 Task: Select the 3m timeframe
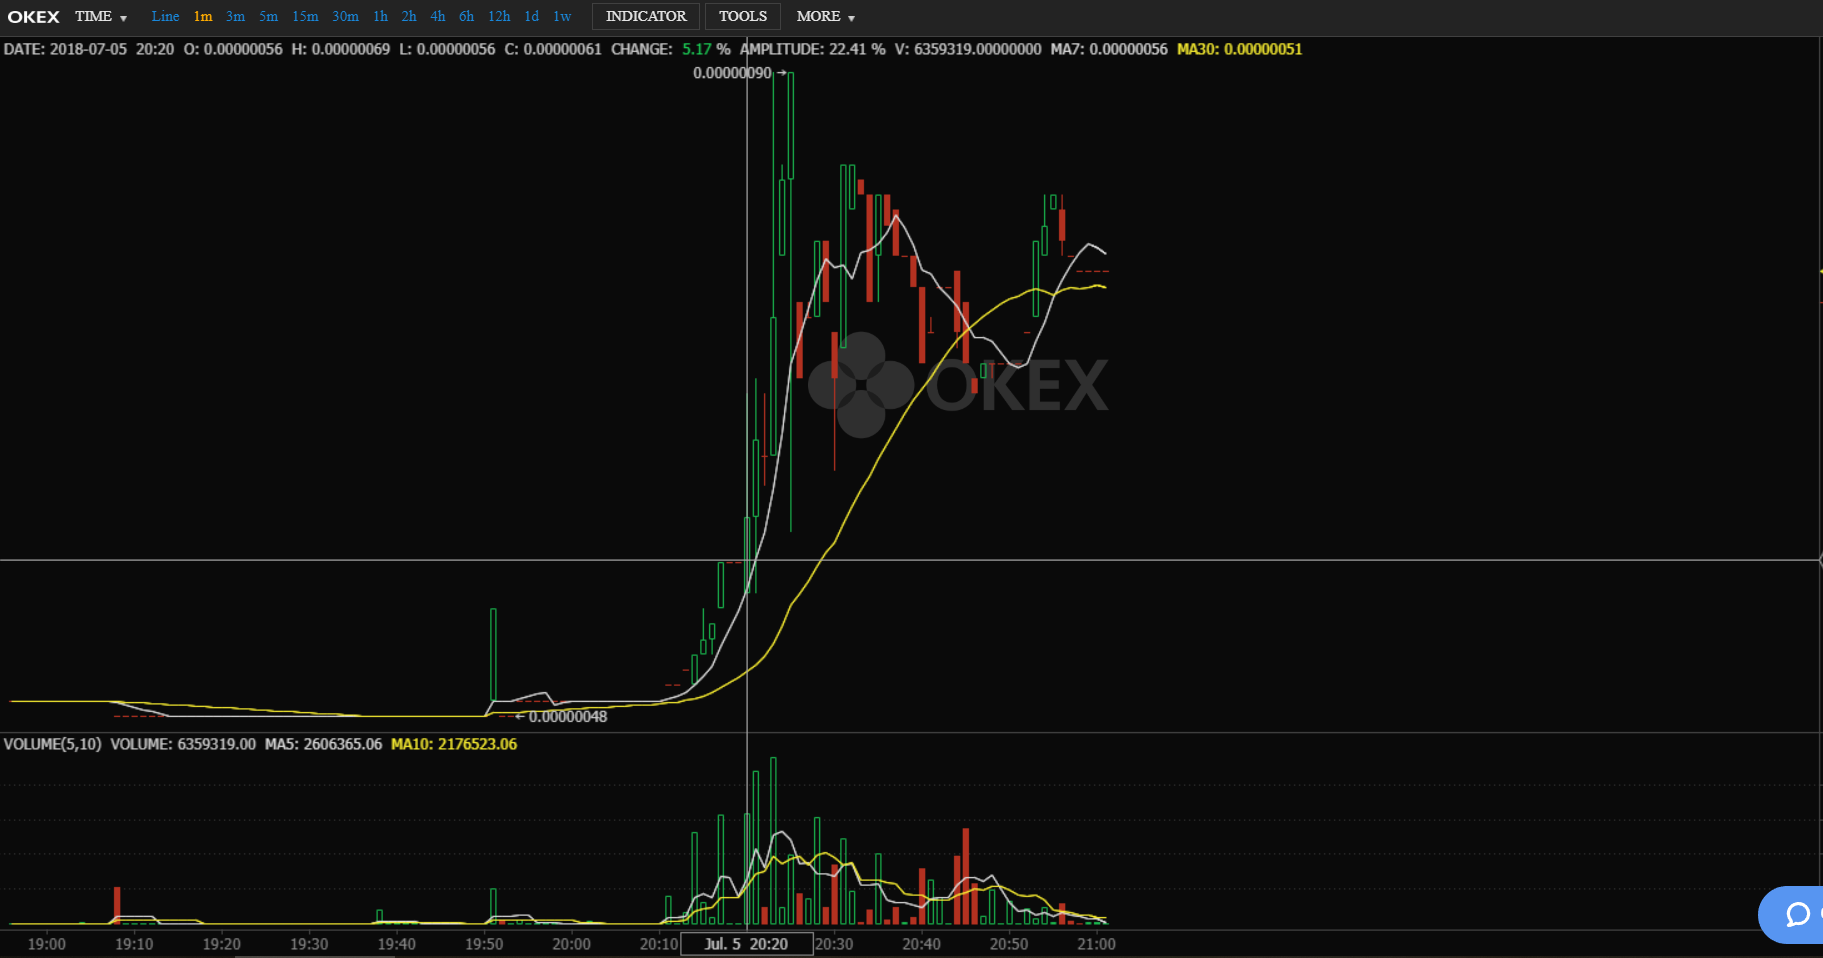point(235,16)
